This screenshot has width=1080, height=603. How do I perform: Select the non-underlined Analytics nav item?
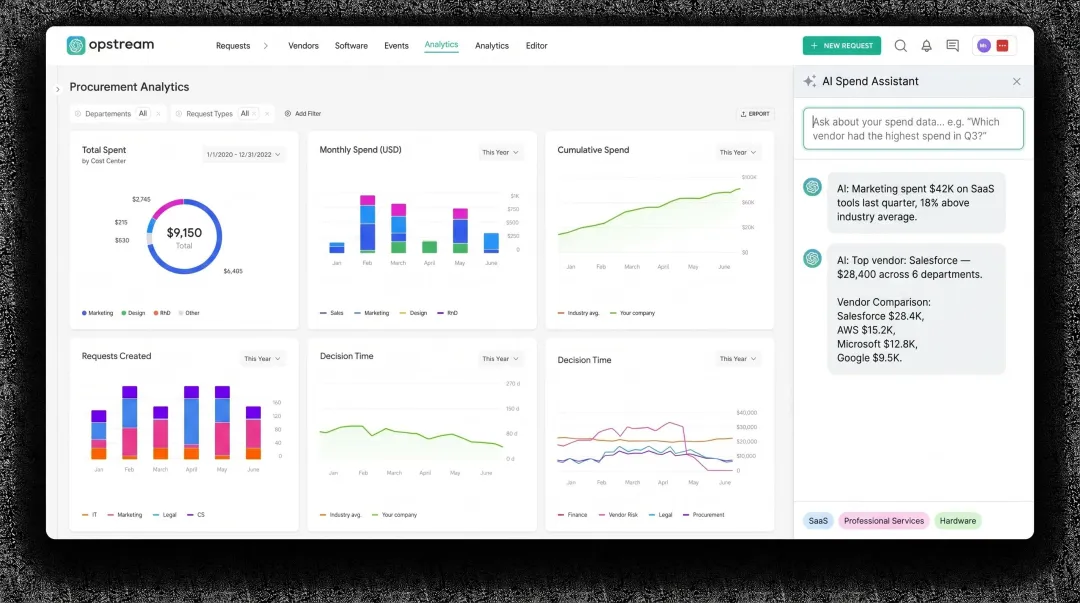(x=492, y=46)
